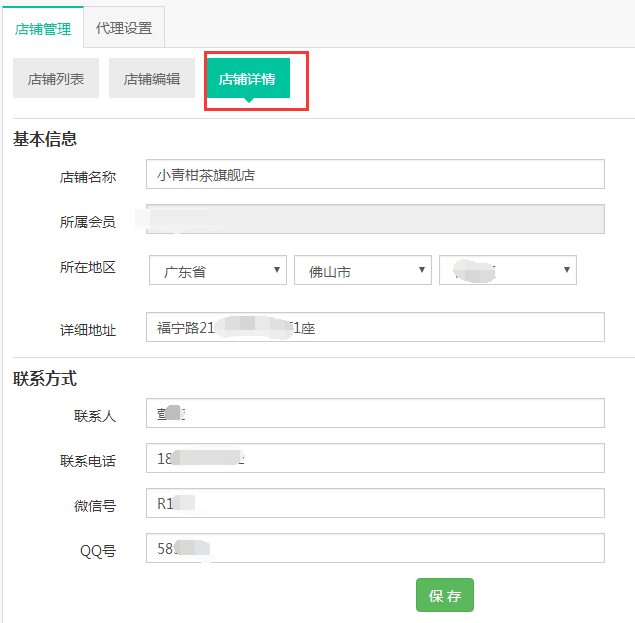
Task: Expand the district dropdown after 佛山市
Action: [508, 270]
